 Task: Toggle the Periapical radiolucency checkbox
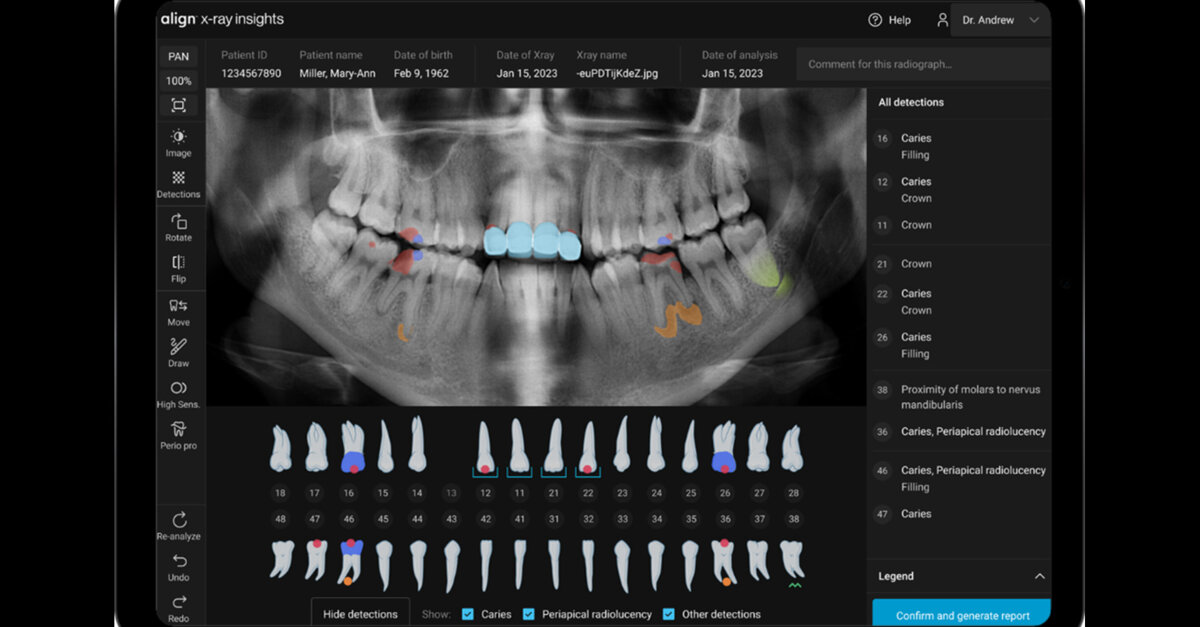point(528,614)
